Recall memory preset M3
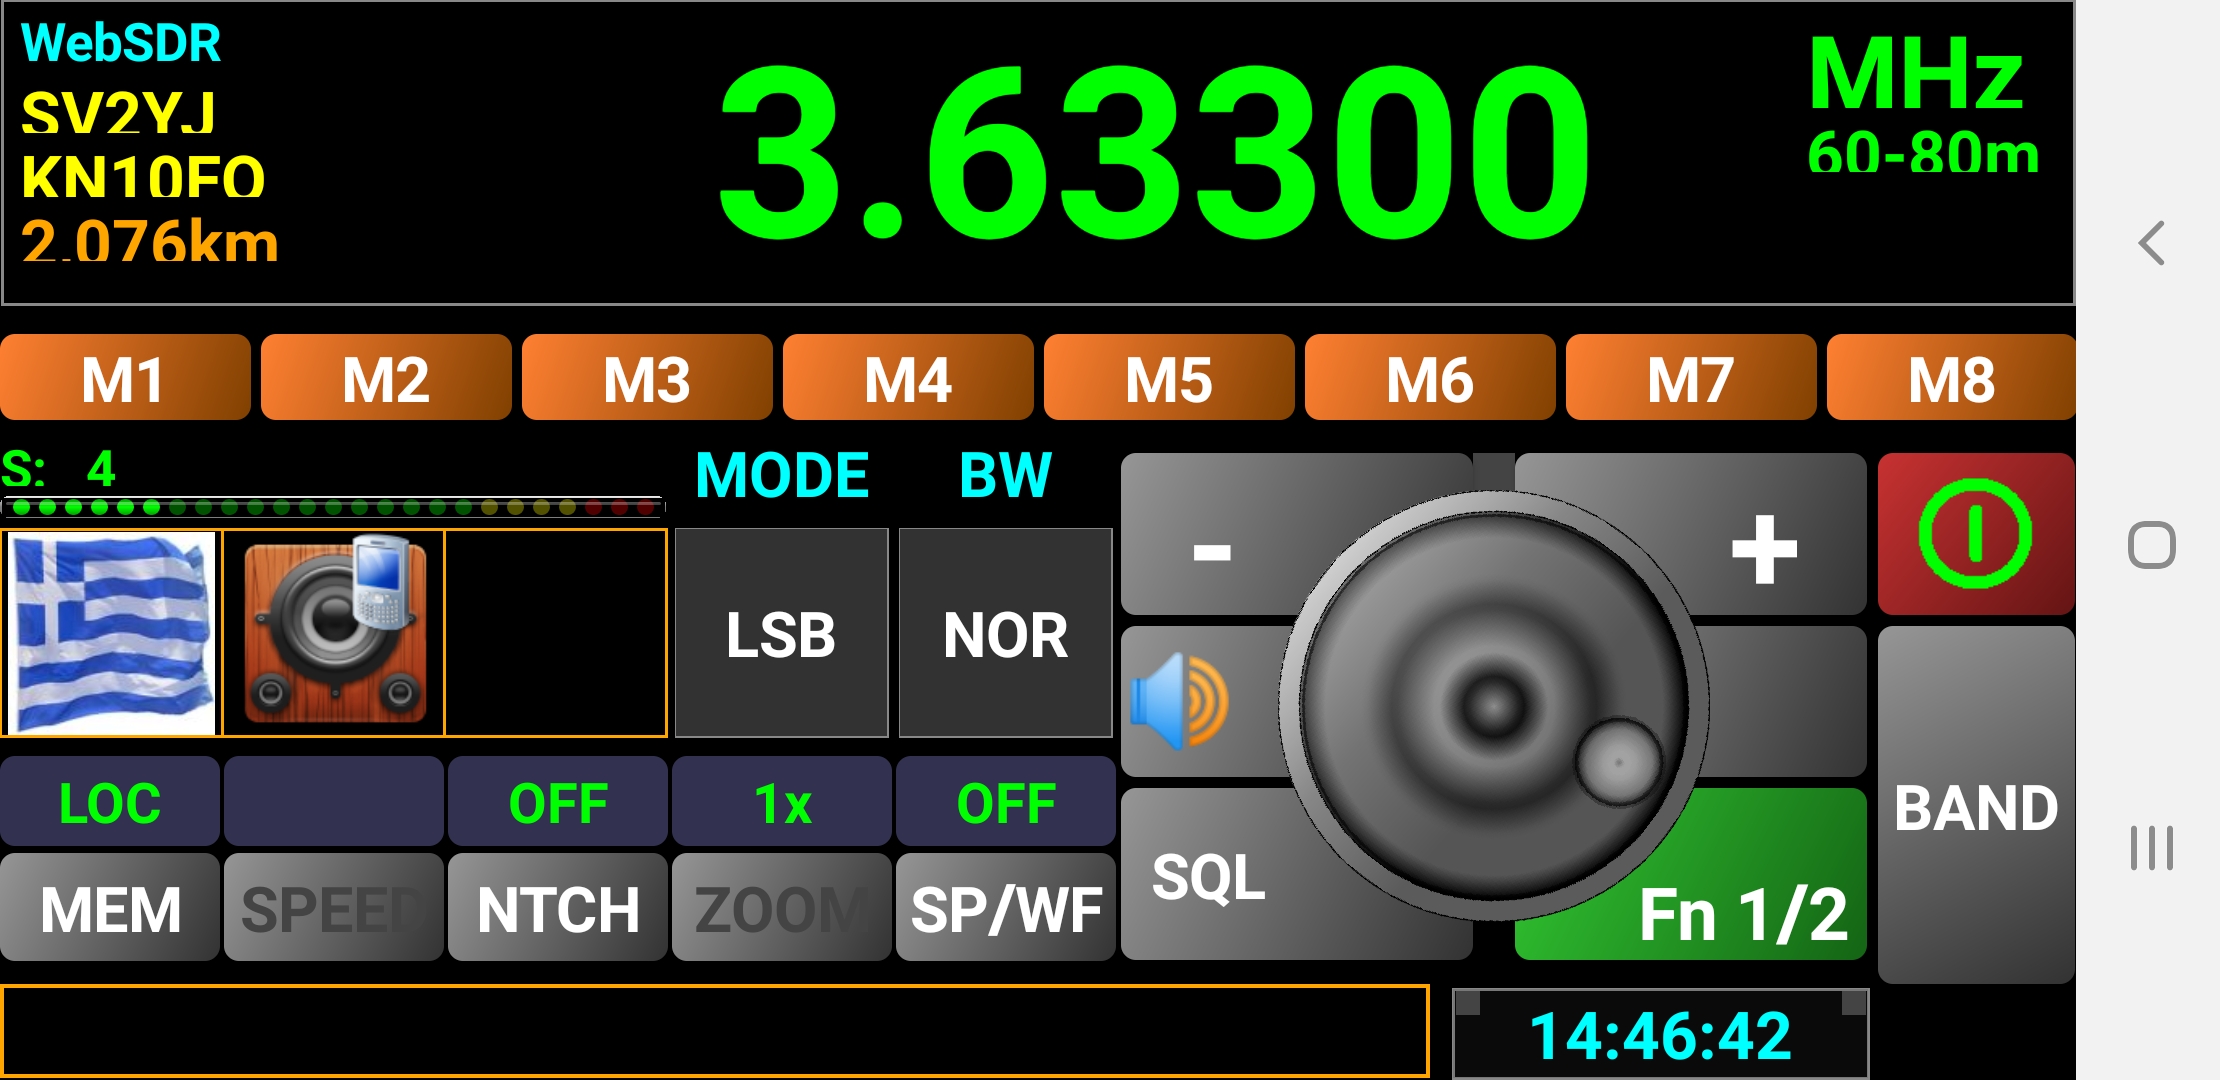2220x1080 pixels. 647,378
